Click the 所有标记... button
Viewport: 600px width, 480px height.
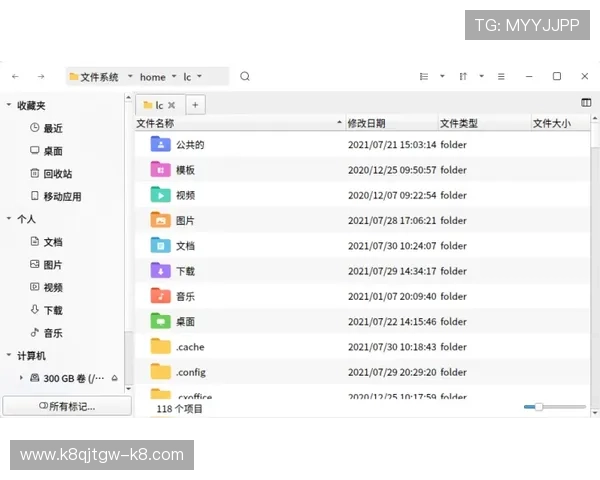[67, 406]
